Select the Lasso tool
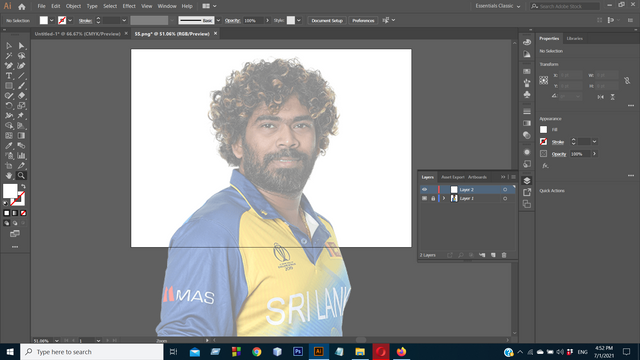 pyautogui.click(x=21, y=56)
